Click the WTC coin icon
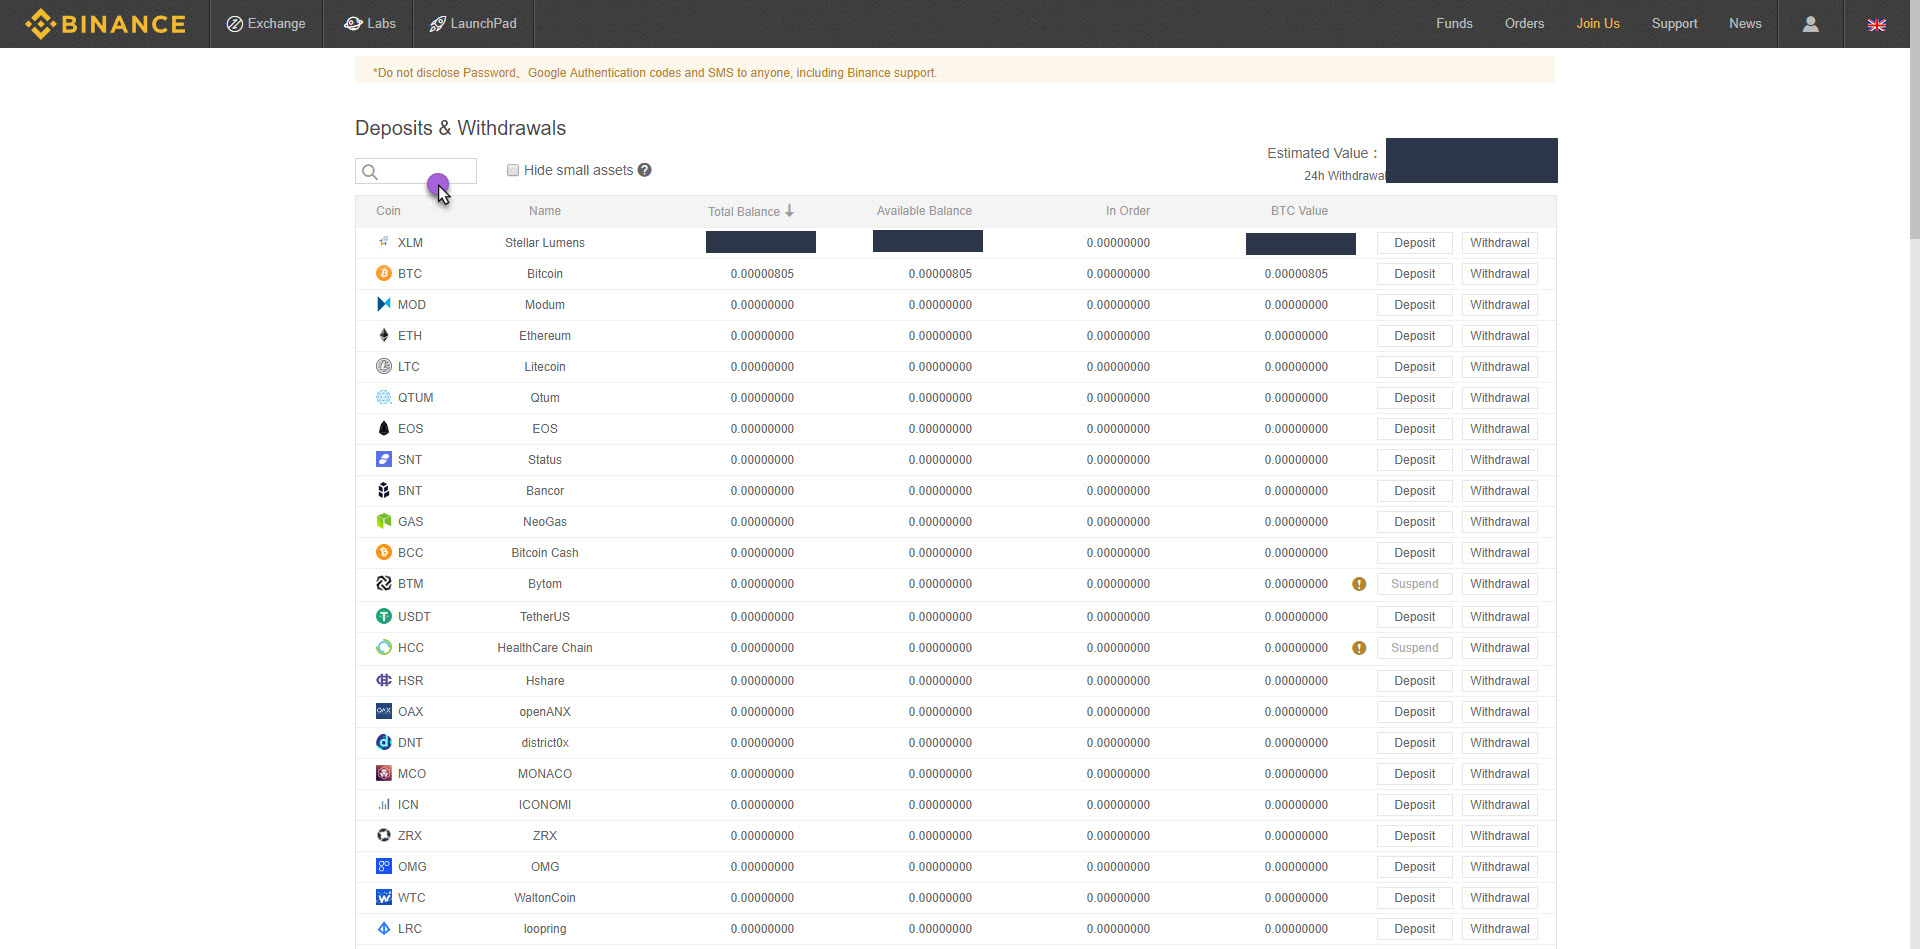The height and width of the screenshot is (949, 1920). pyautogui.click(x=384, y=897)
